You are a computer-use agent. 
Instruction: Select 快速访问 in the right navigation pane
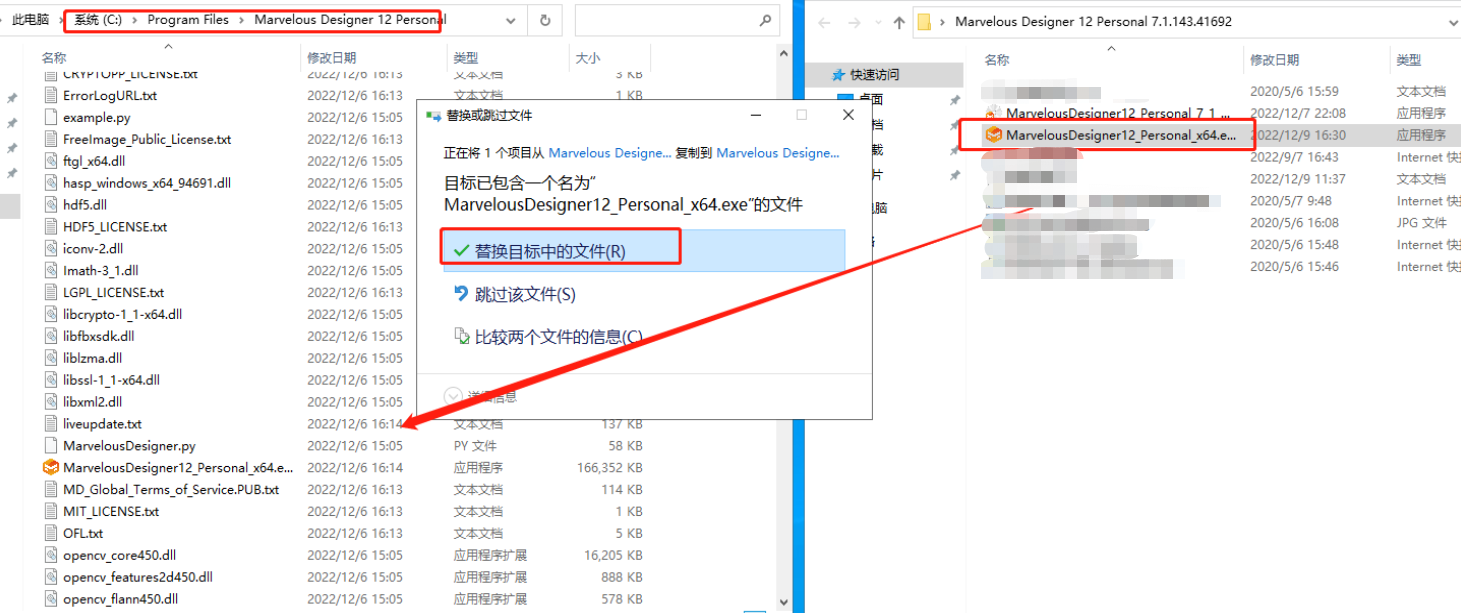coord(874,75)
